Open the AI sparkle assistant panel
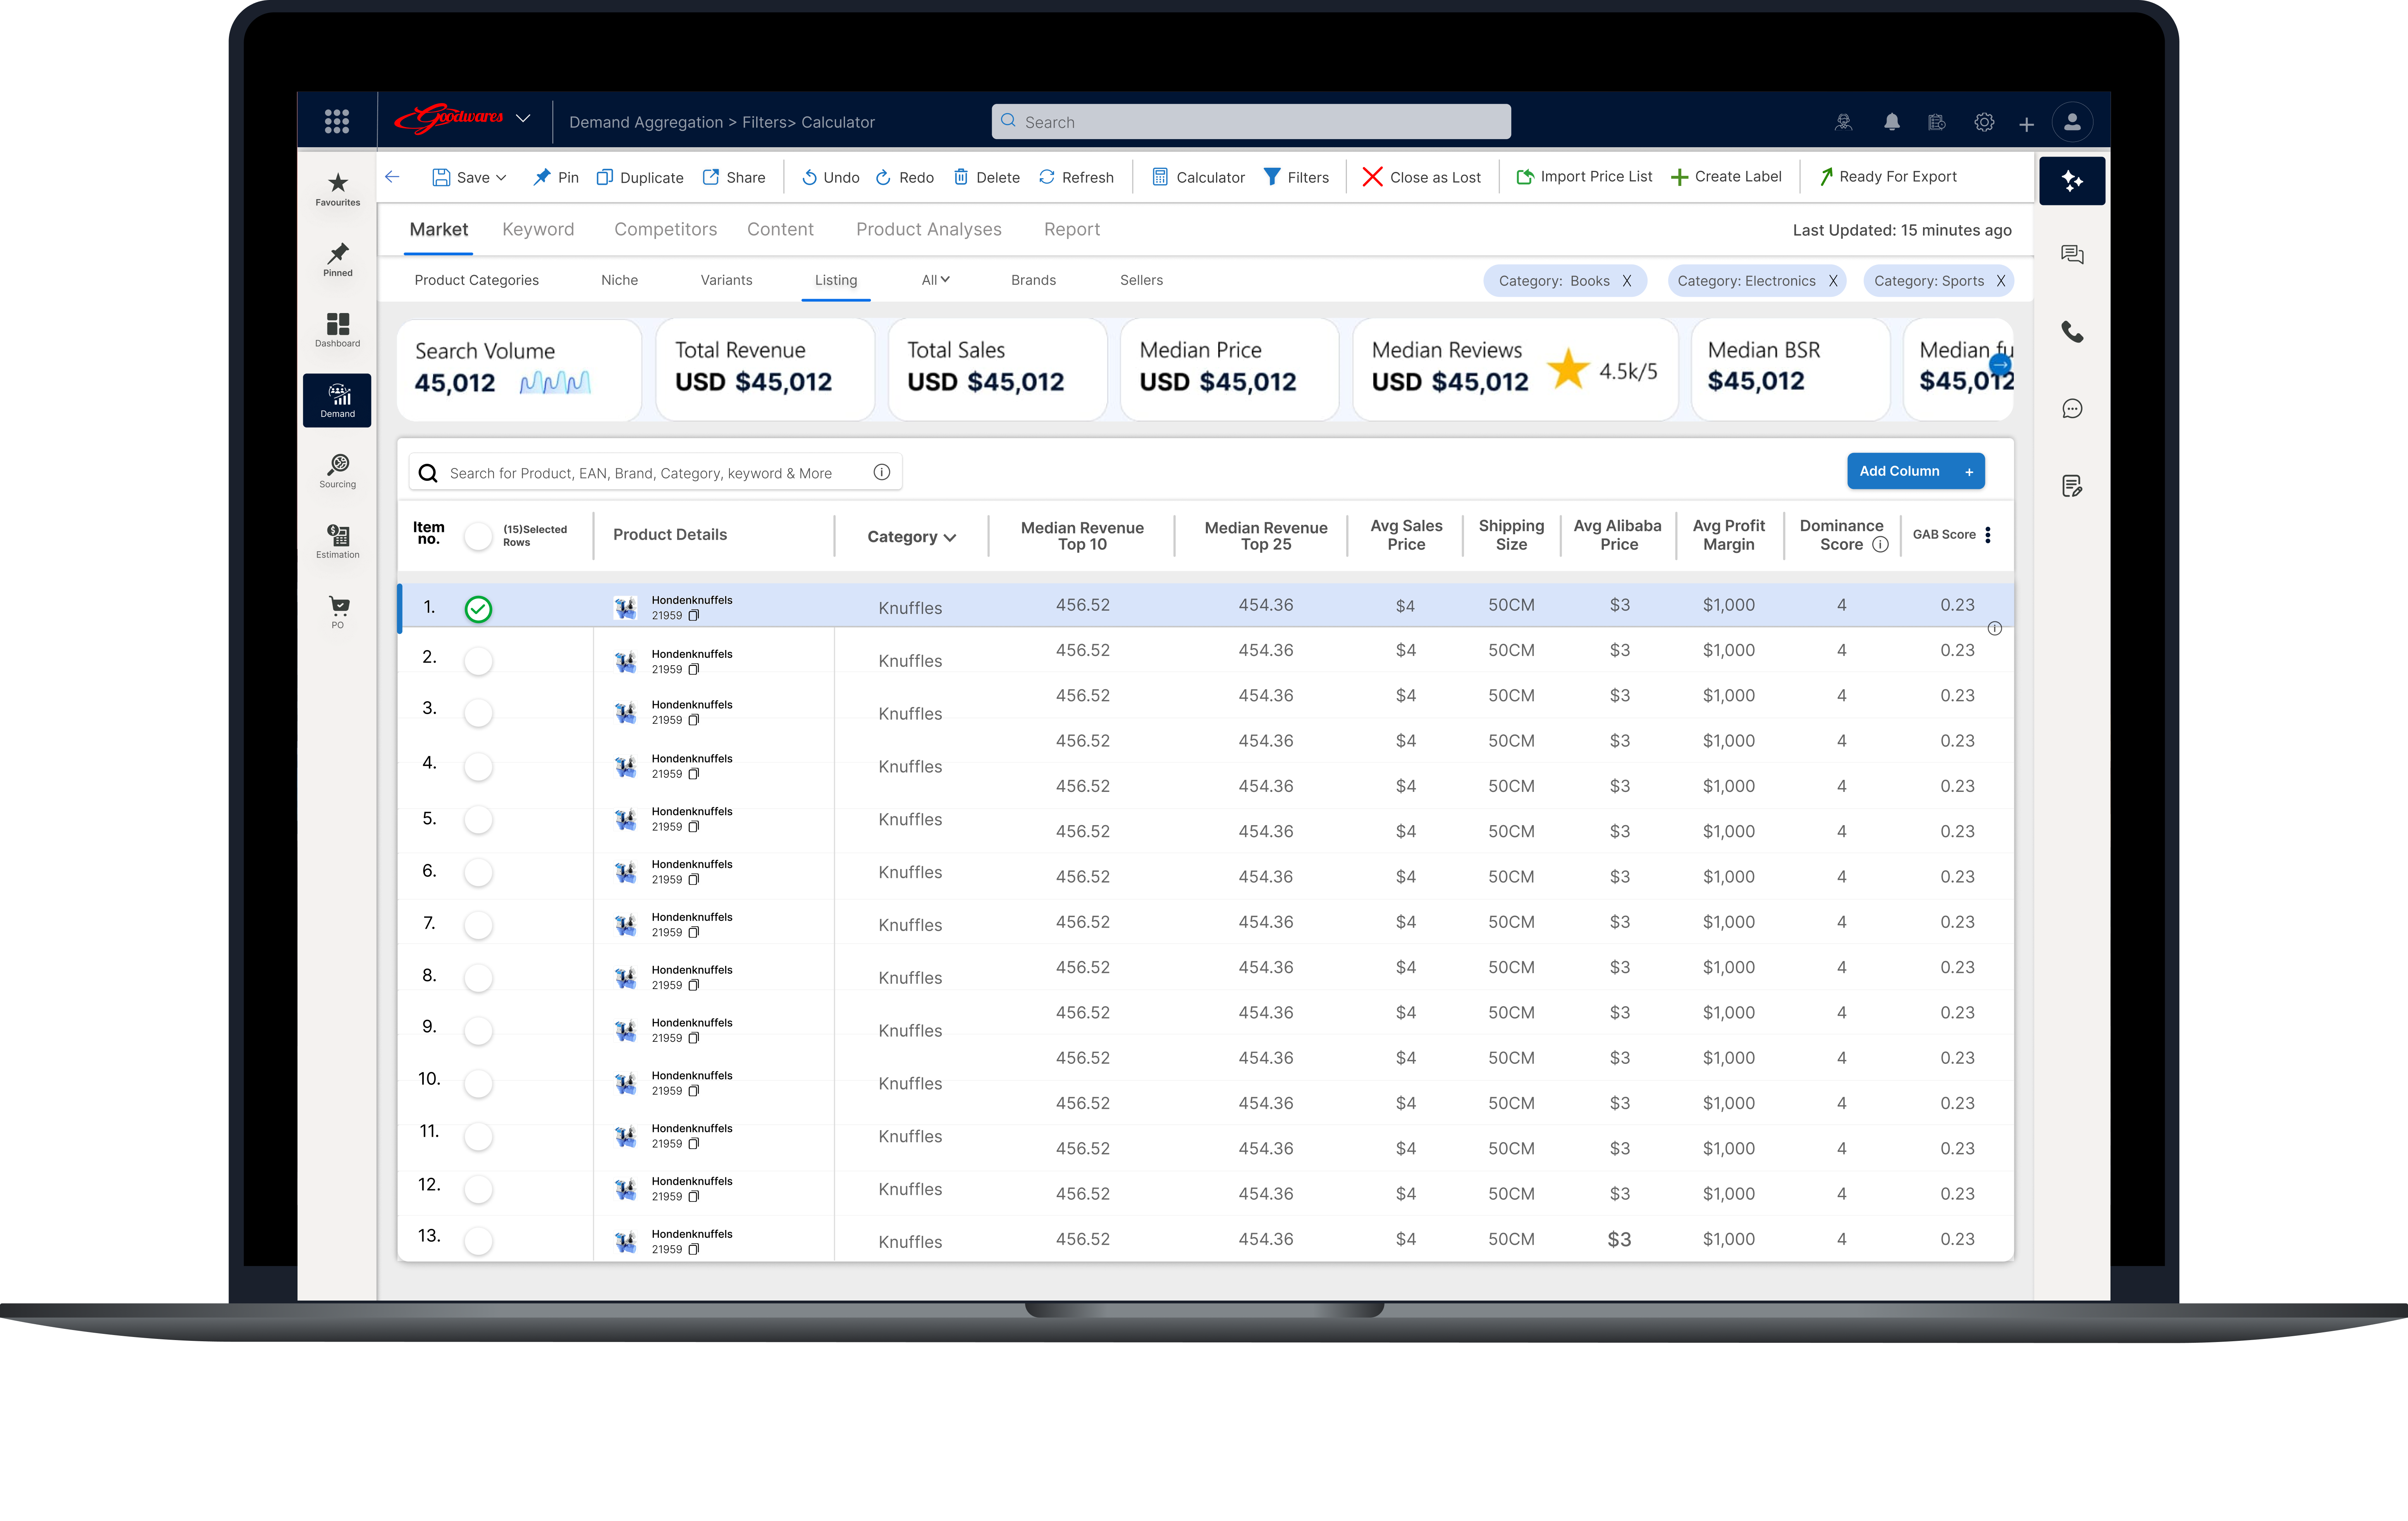This screenshot has height=1521, width=2408. pyautogui.click(x=2072, y=181)
